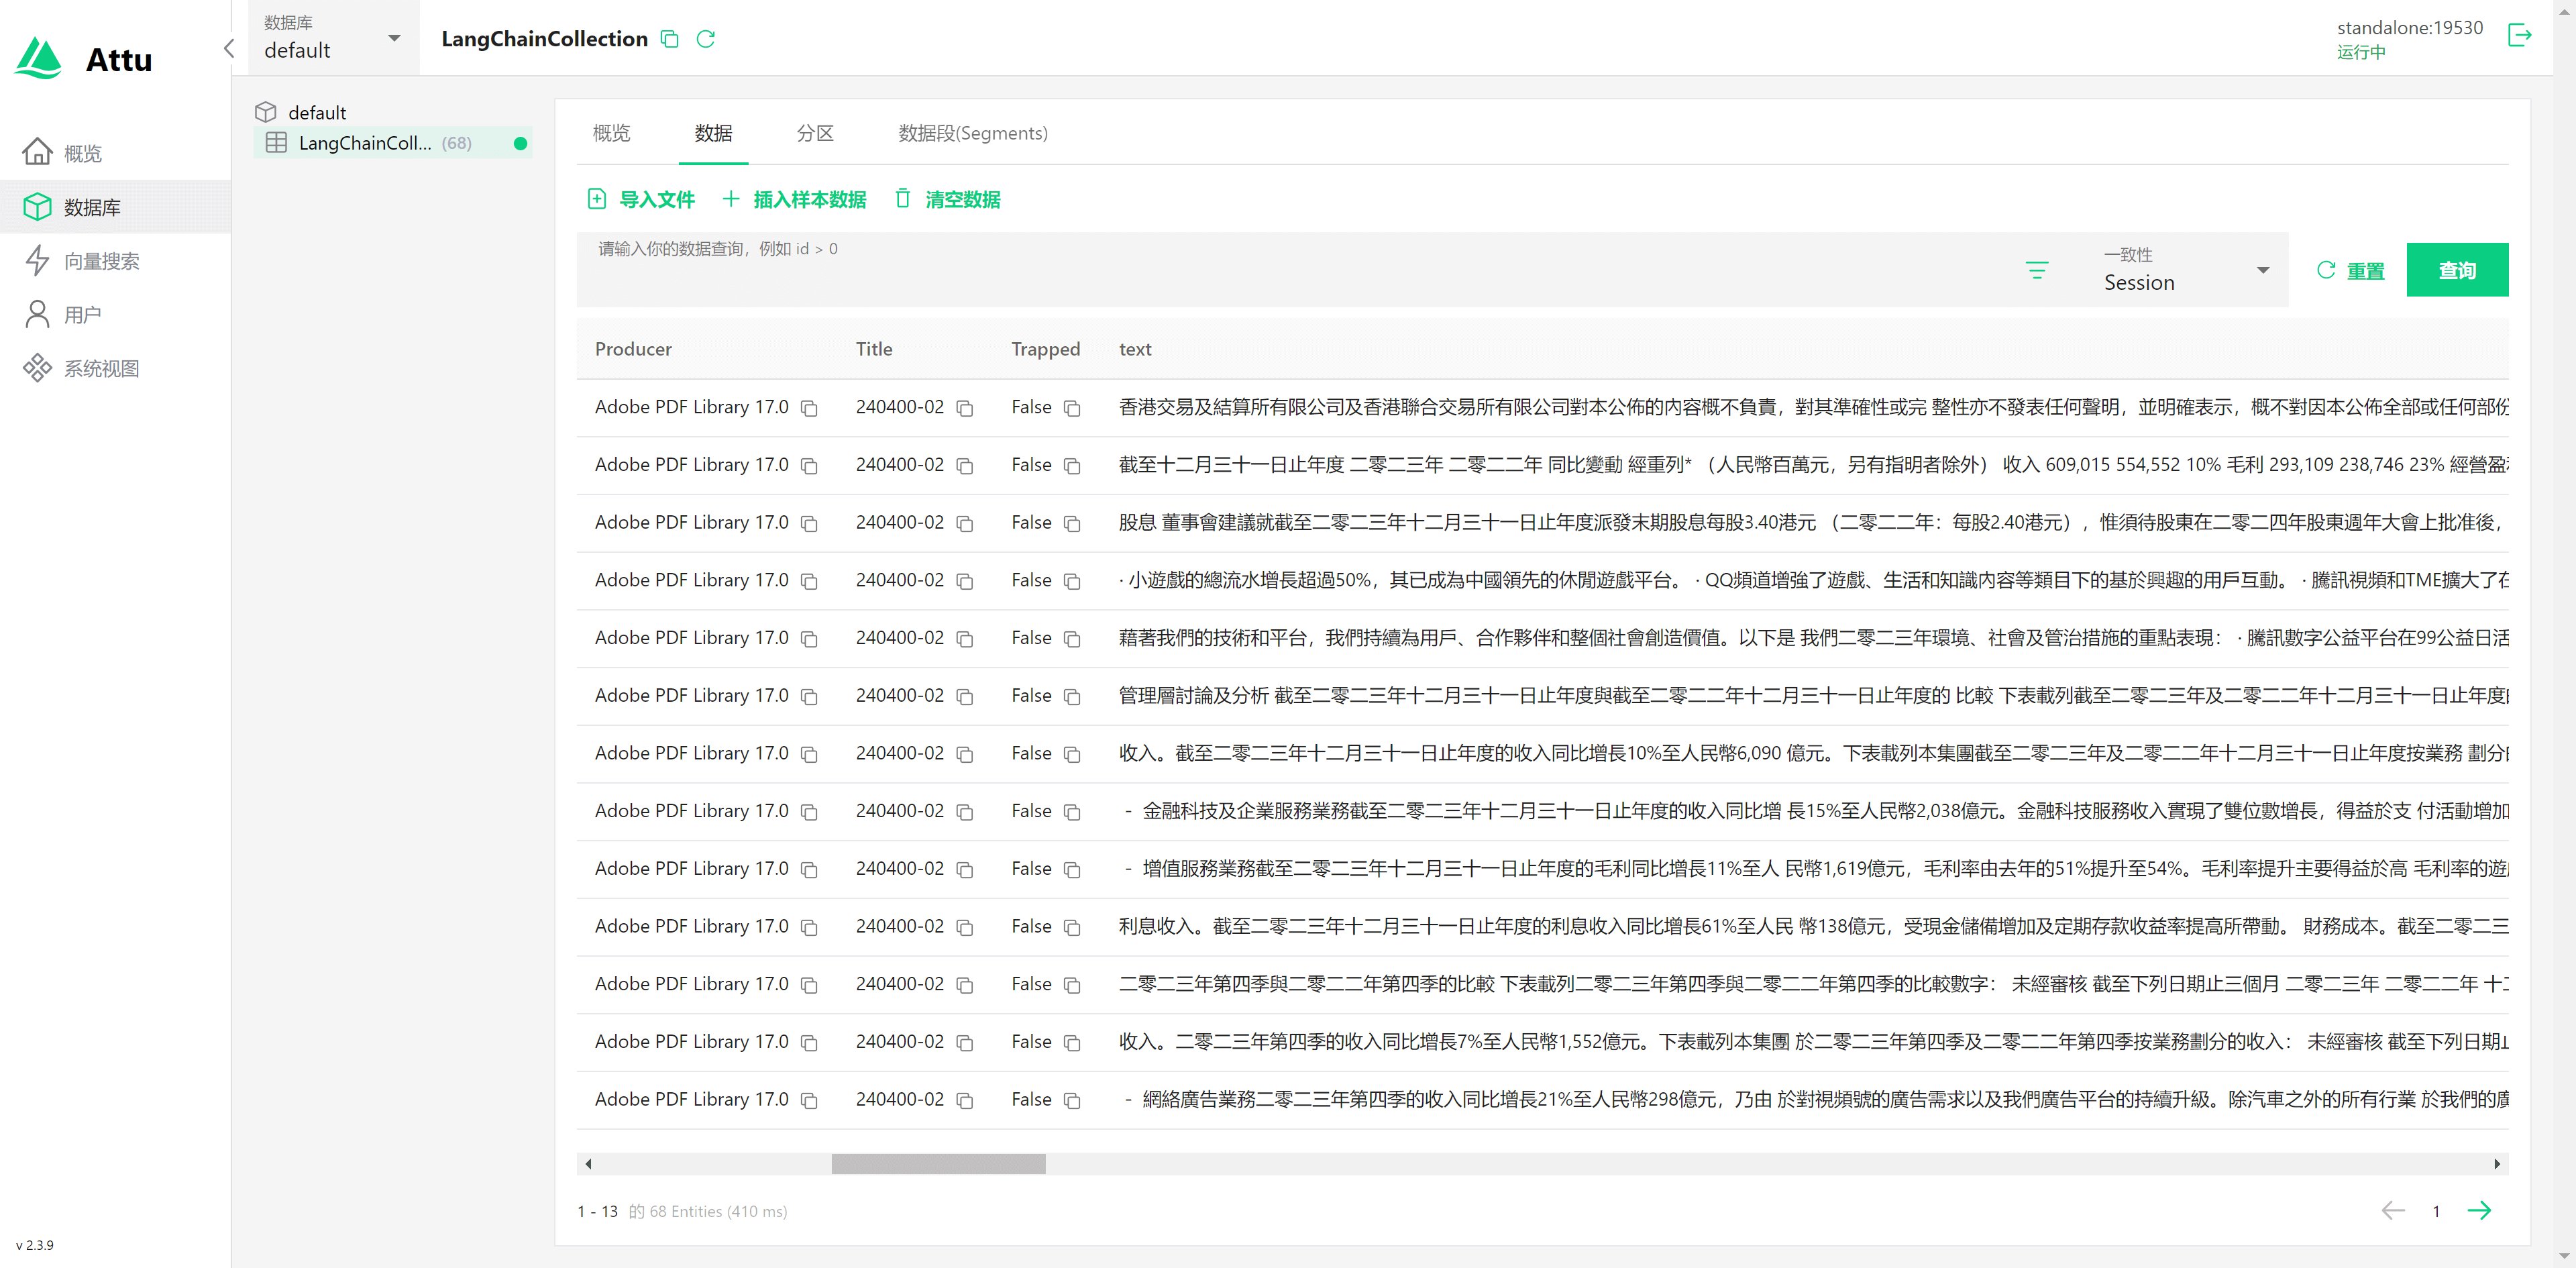Viewport: 2576px width, 1268px height.
Task: Open the 一致性 Session consistency dropdown
Action: pos(2186,270)
